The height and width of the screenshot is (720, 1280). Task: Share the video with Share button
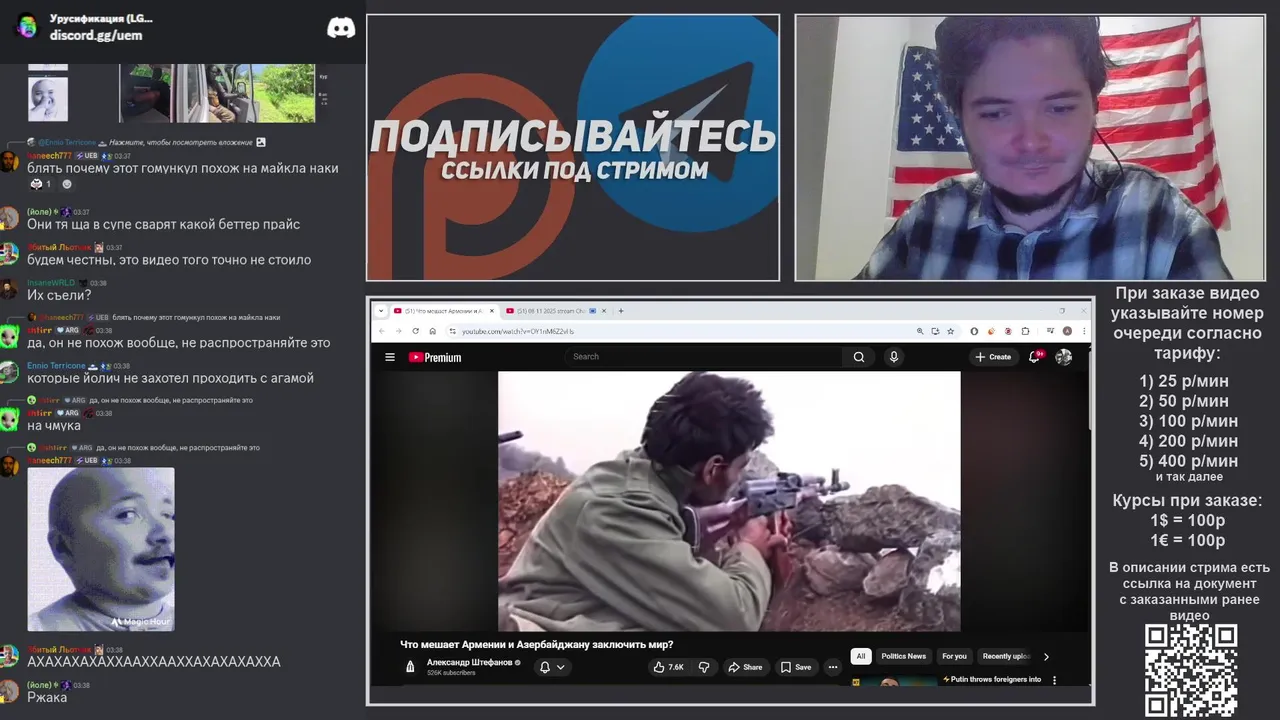point(745,667)
